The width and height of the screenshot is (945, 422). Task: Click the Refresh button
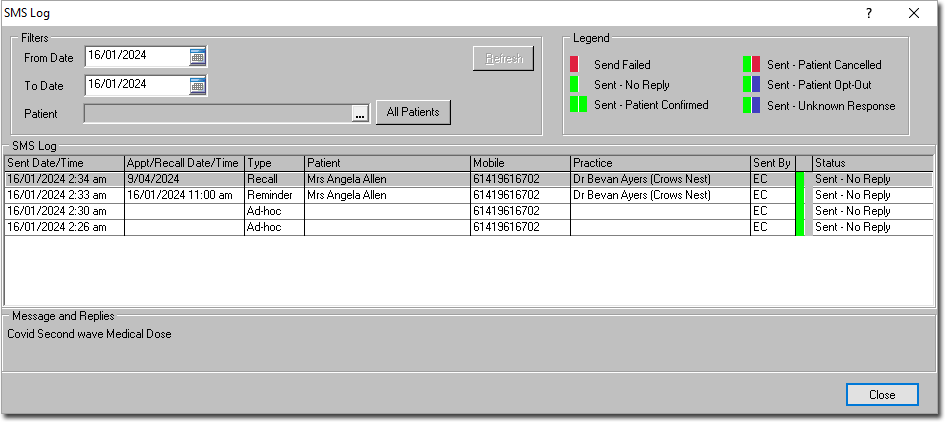click(503, 58)
